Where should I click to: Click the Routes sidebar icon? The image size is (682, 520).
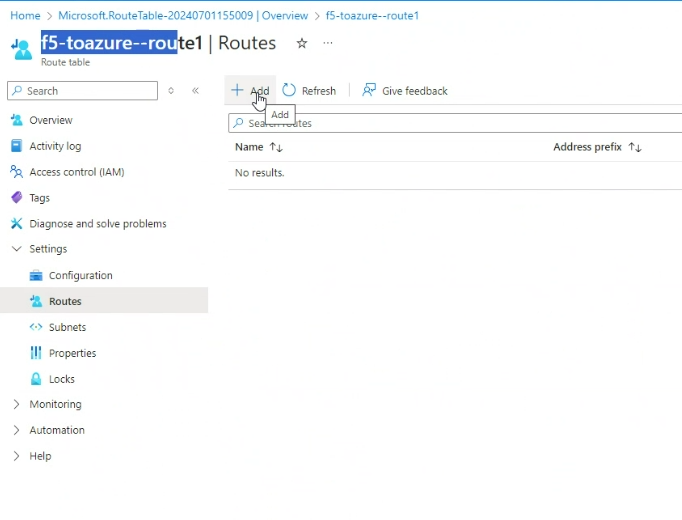click(x=36, y=301)
